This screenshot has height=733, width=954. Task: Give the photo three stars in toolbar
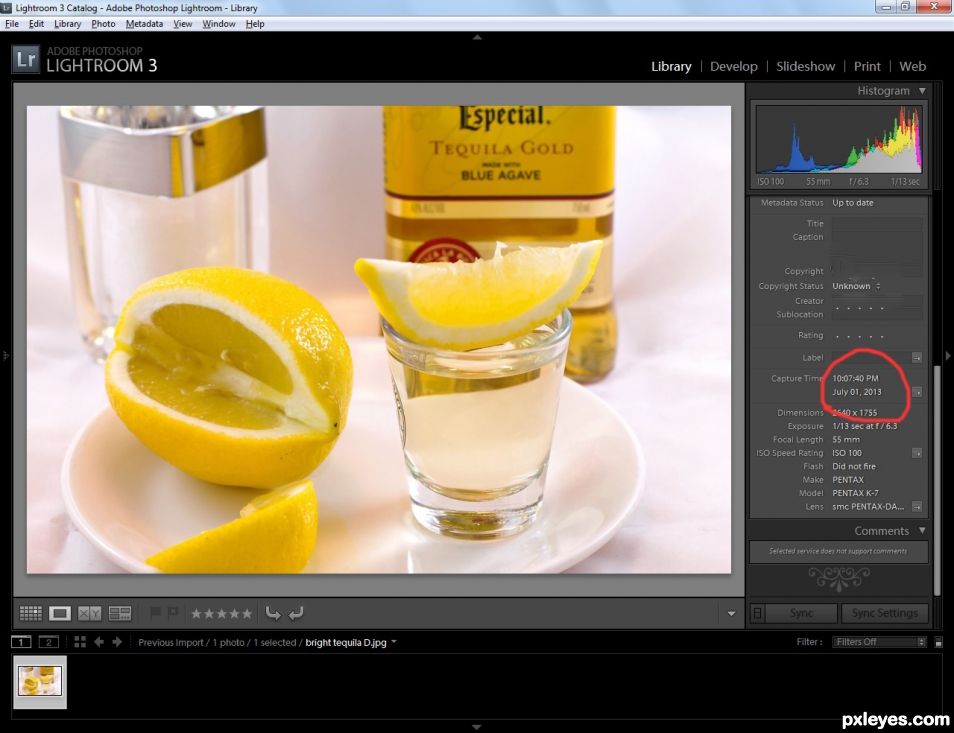point(221,614)
